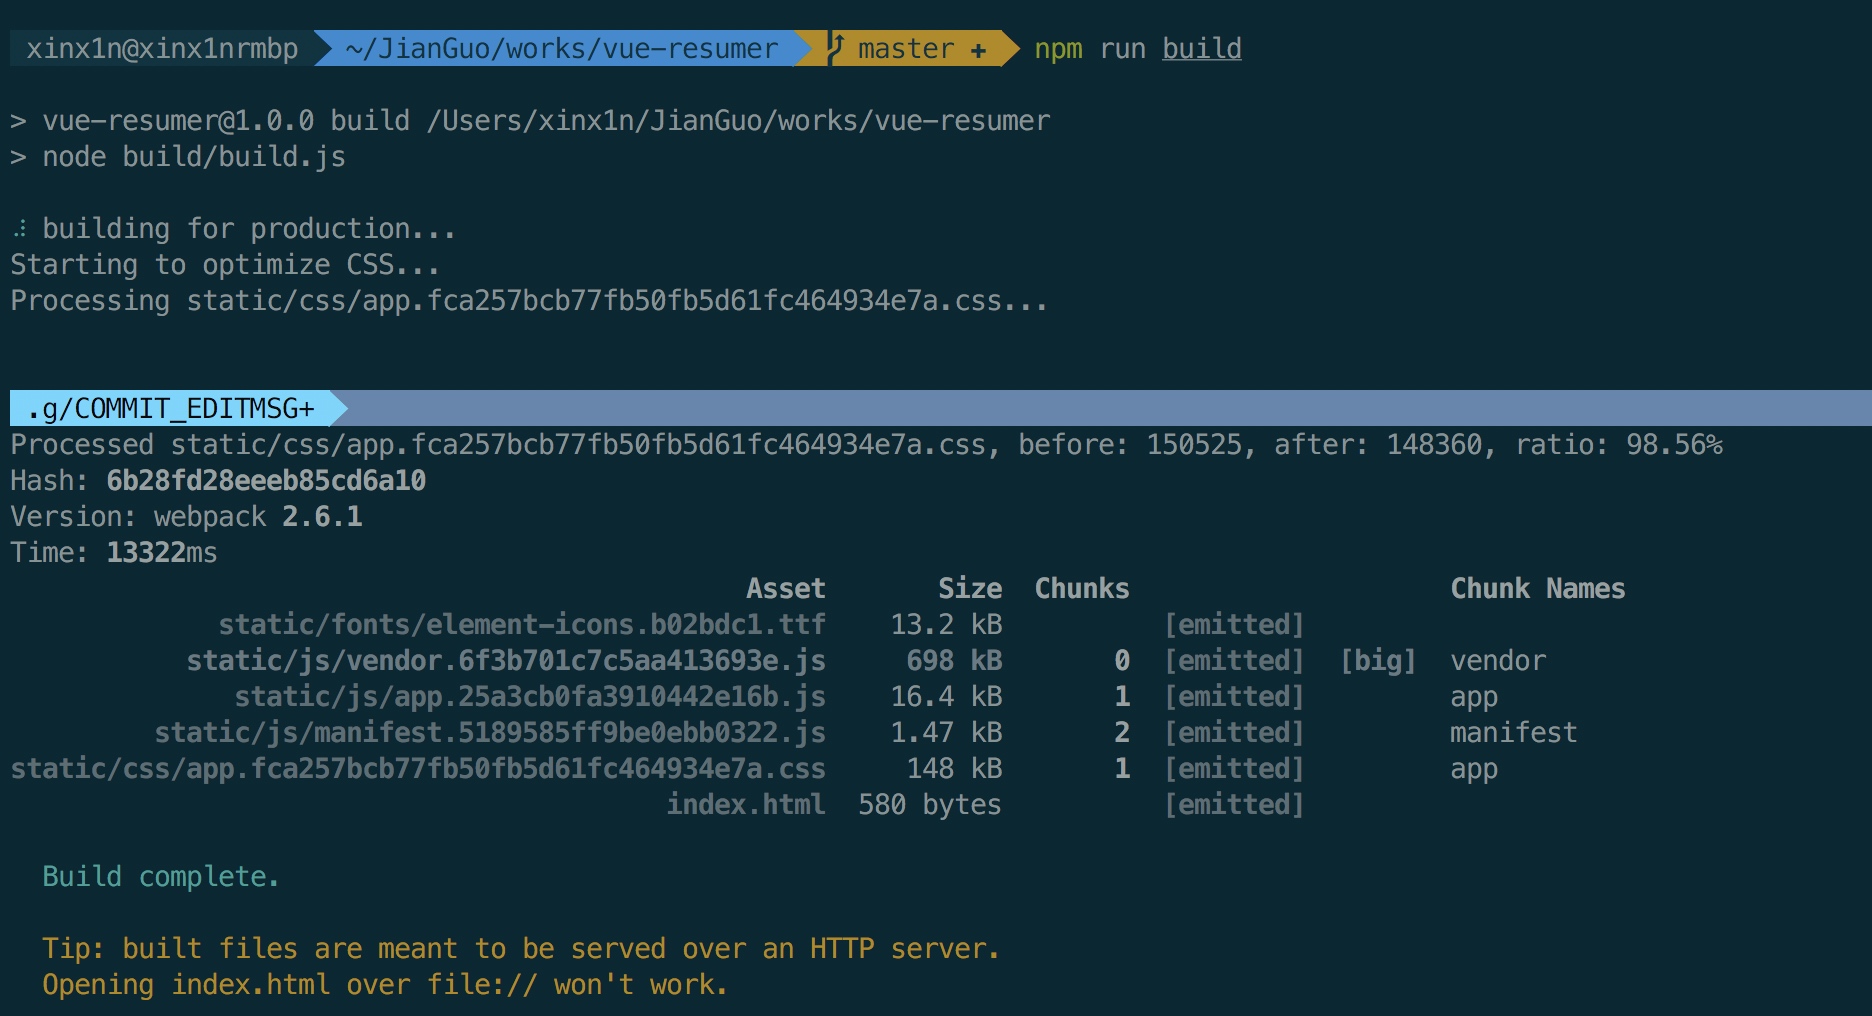This screenshot has height=1016, width=1872.
Task: Click the underlined build argument
Action: [x=1201, y=49]
